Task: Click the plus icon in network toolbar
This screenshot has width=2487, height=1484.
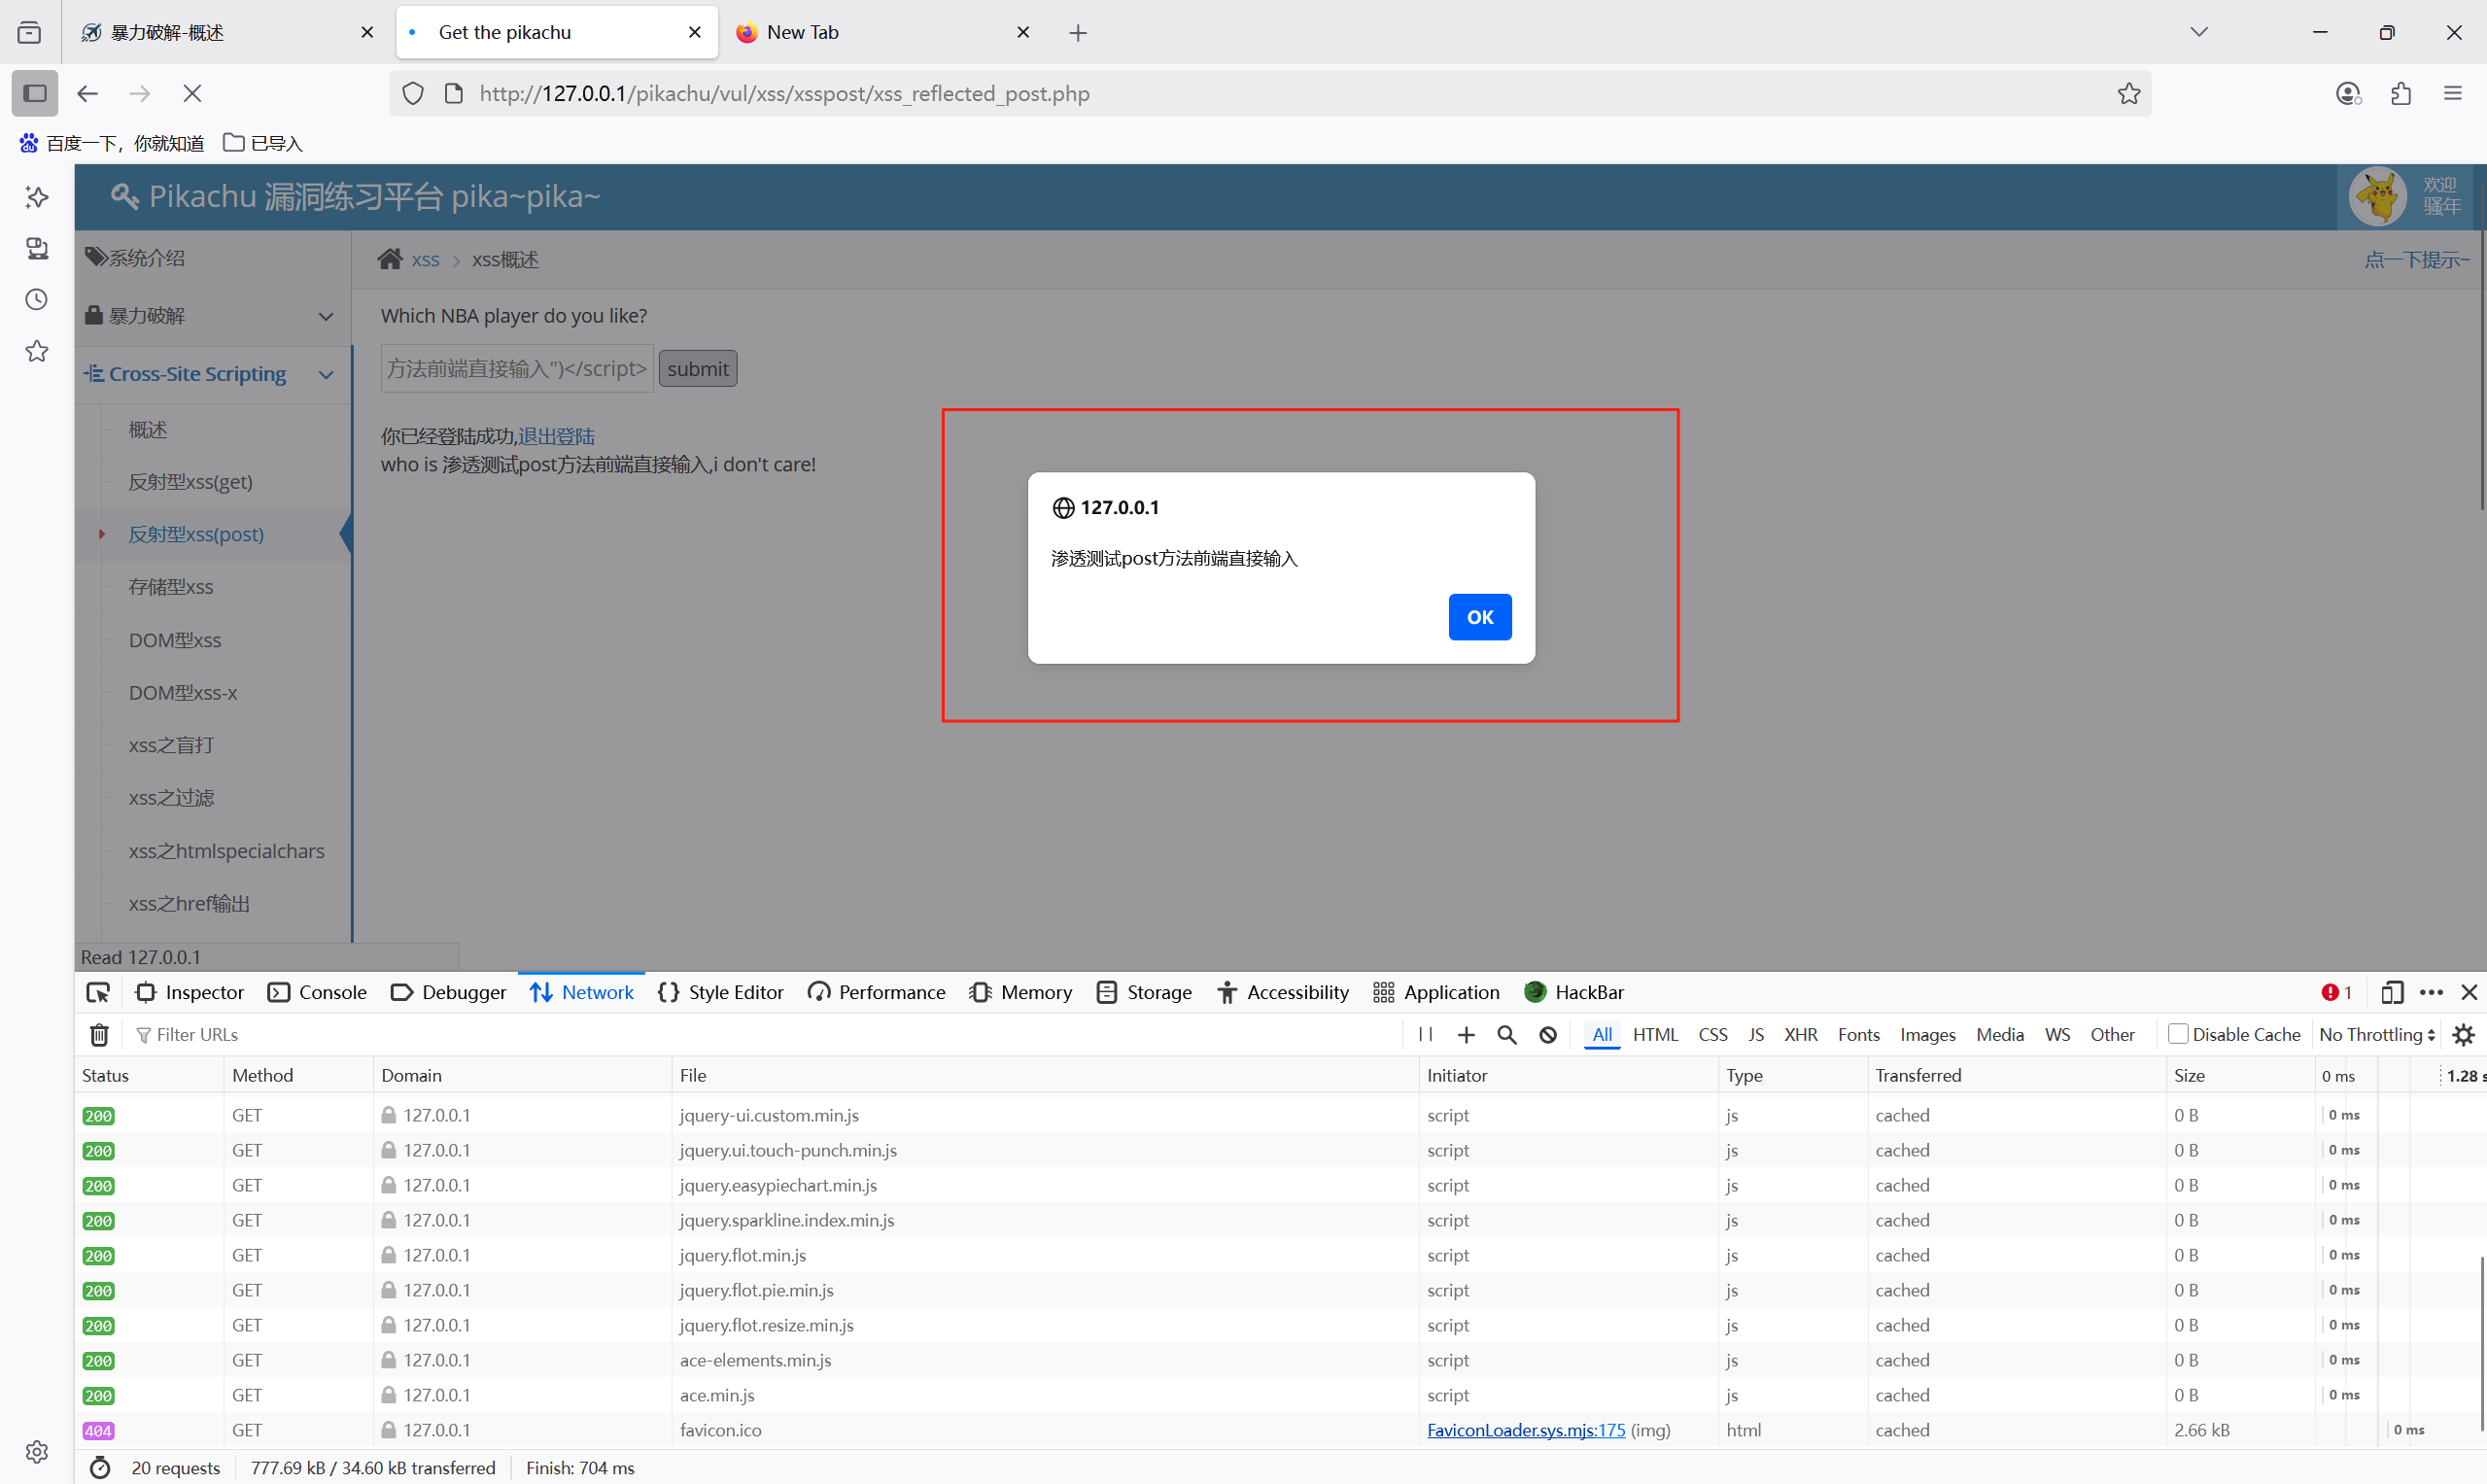Action: pos(1466,1035)
